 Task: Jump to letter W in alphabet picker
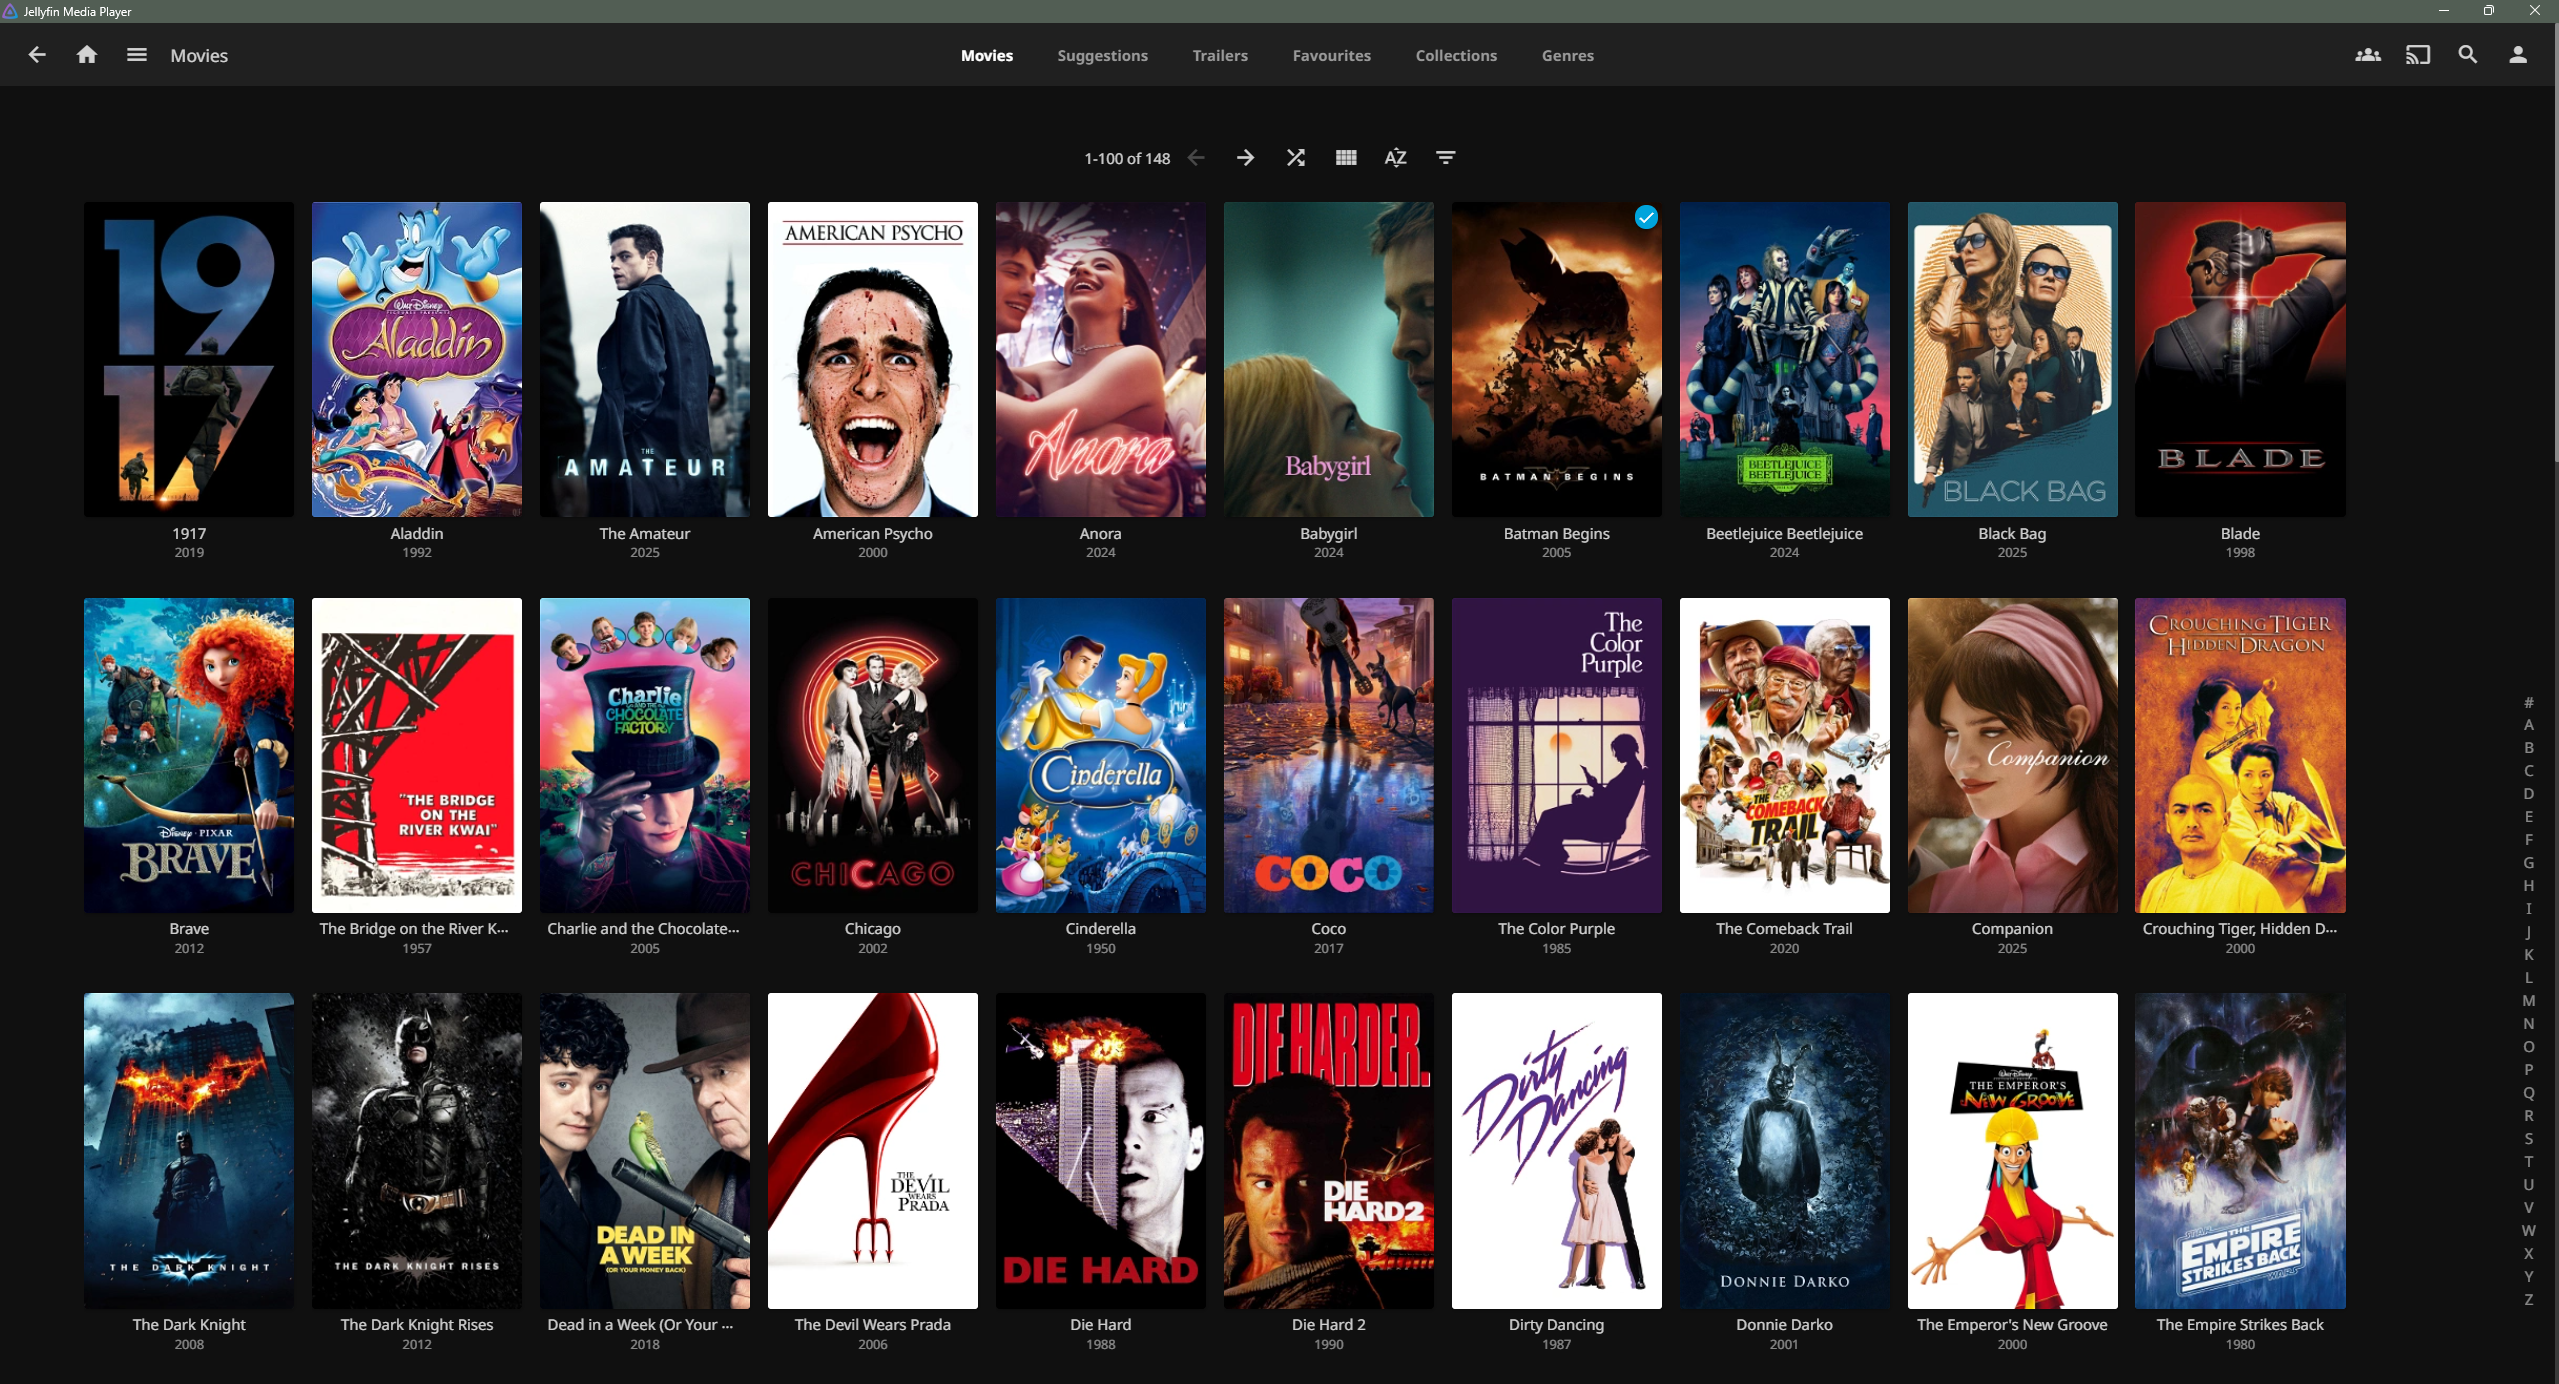[x=2528, y=1231]
